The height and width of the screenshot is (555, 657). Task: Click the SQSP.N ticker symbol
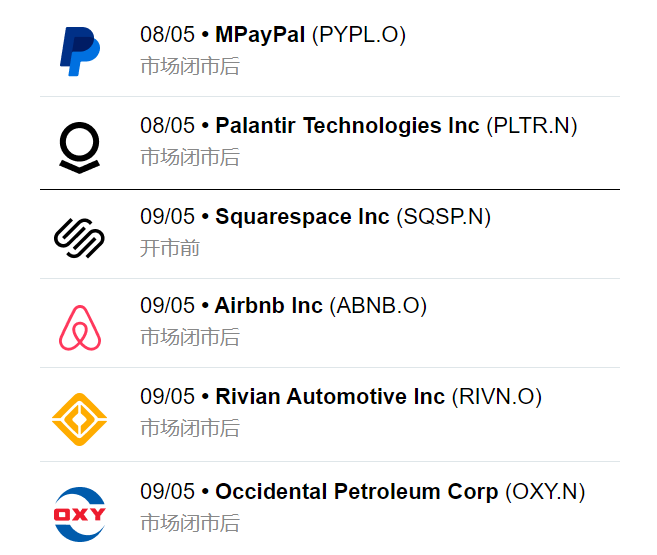444,217
